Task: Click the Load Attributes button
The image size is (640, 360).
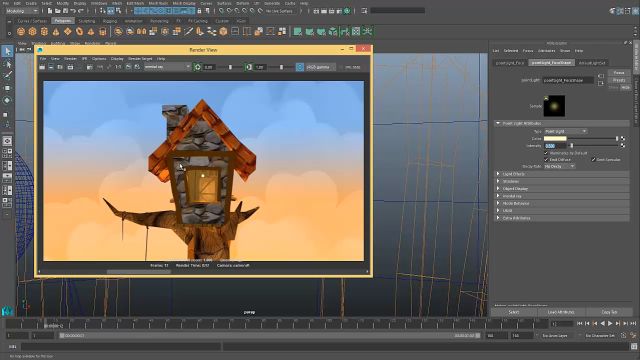Action: pos(561,312)
